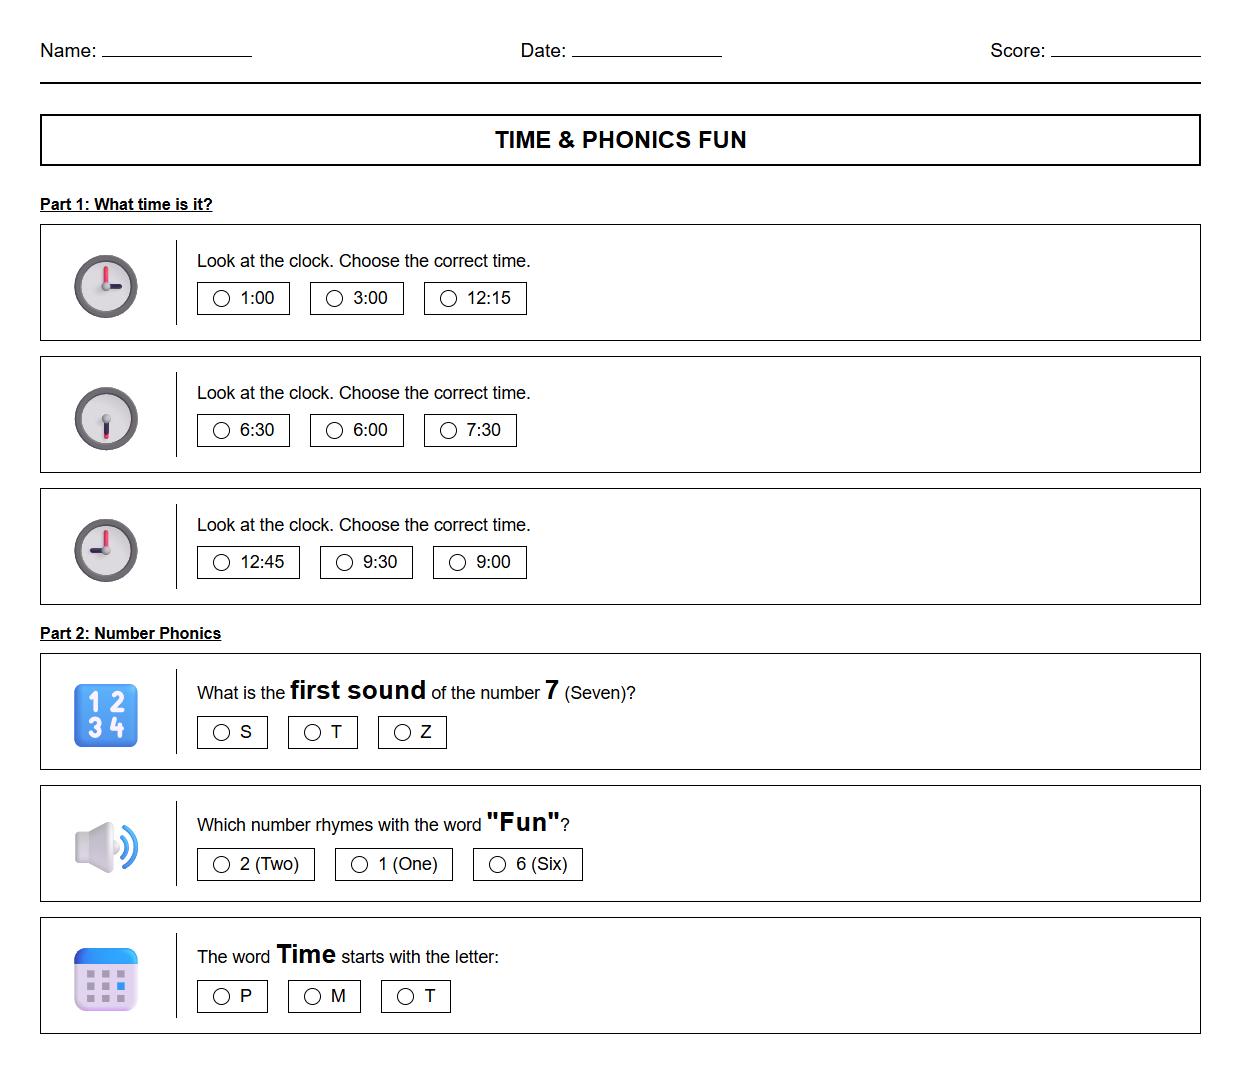Viewport: 1241px width, 1089px height.
Task: Click the Date blank line field
Action: pyautogui.click(x=646, y=51)
